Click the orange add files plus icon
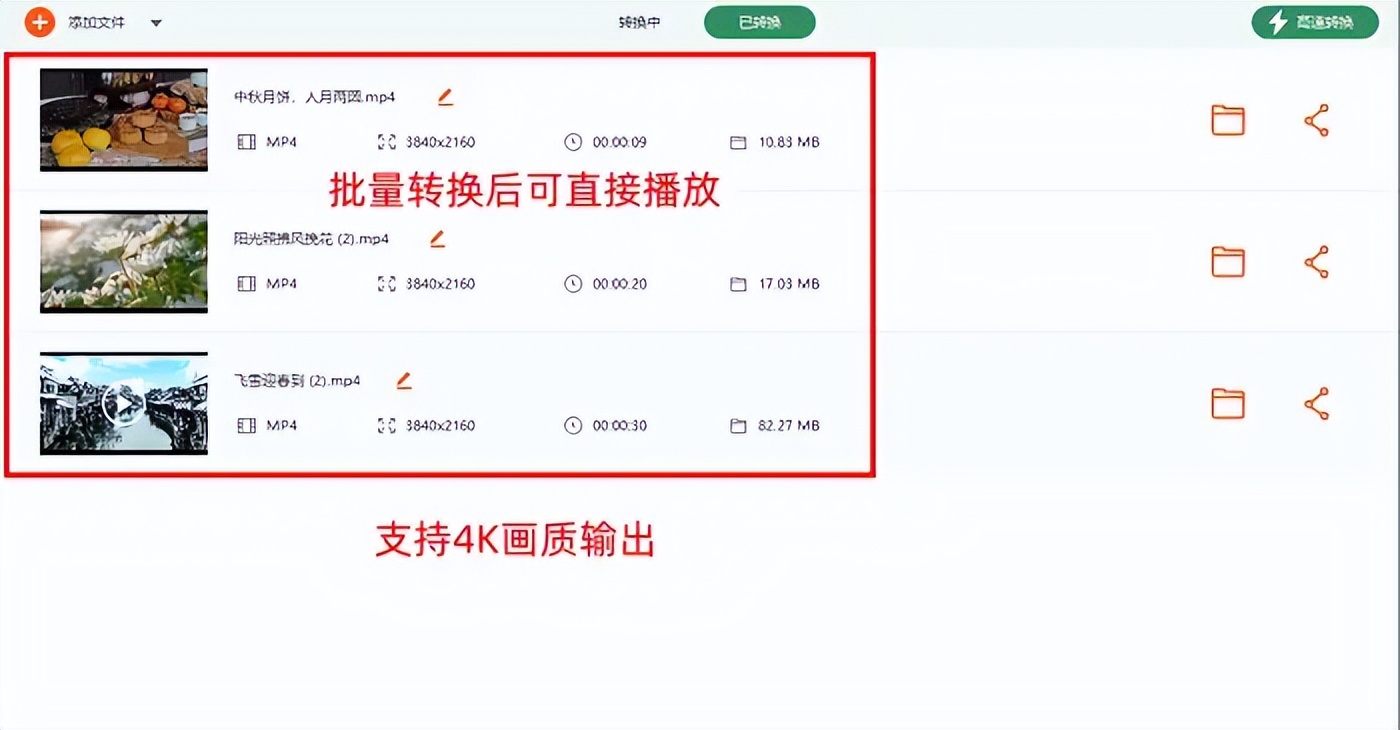 [x=40, y=21]
